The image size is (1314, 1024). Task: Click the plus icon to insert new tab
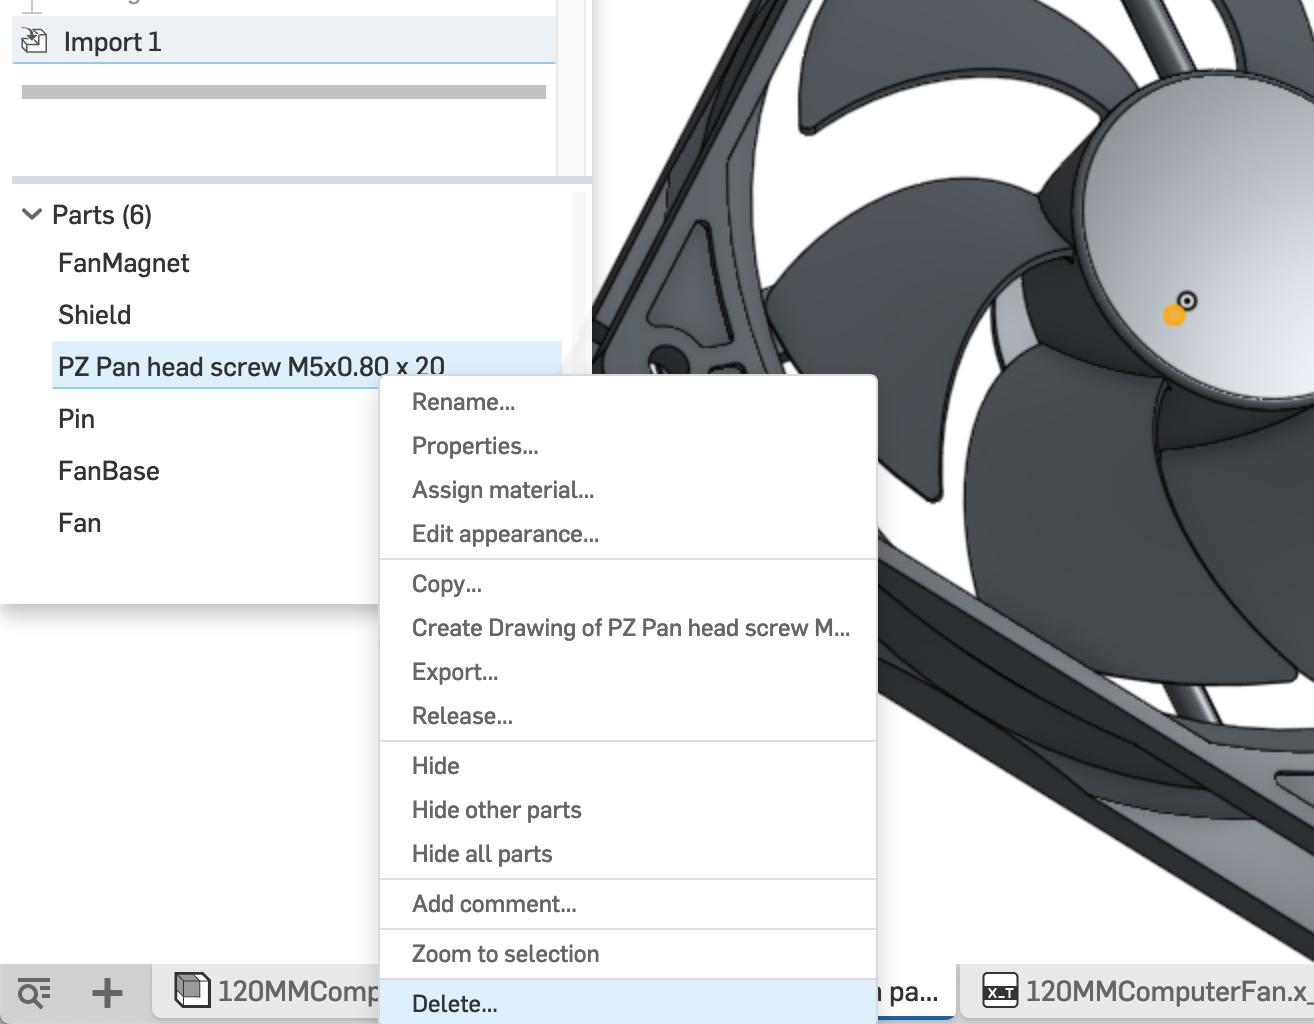click(x=107, y=993)
